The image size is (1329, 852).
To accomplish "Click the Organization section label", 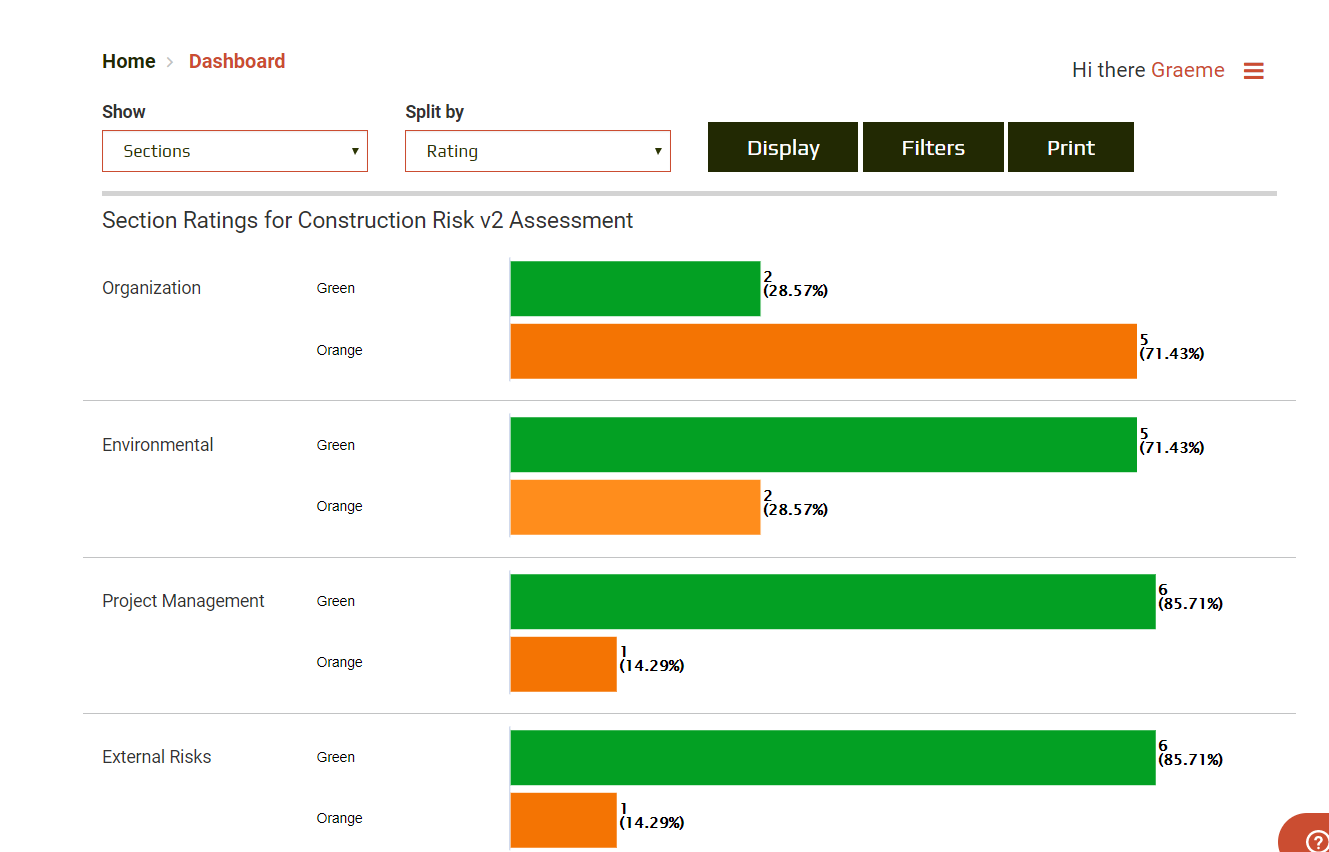I will [151, 288].
